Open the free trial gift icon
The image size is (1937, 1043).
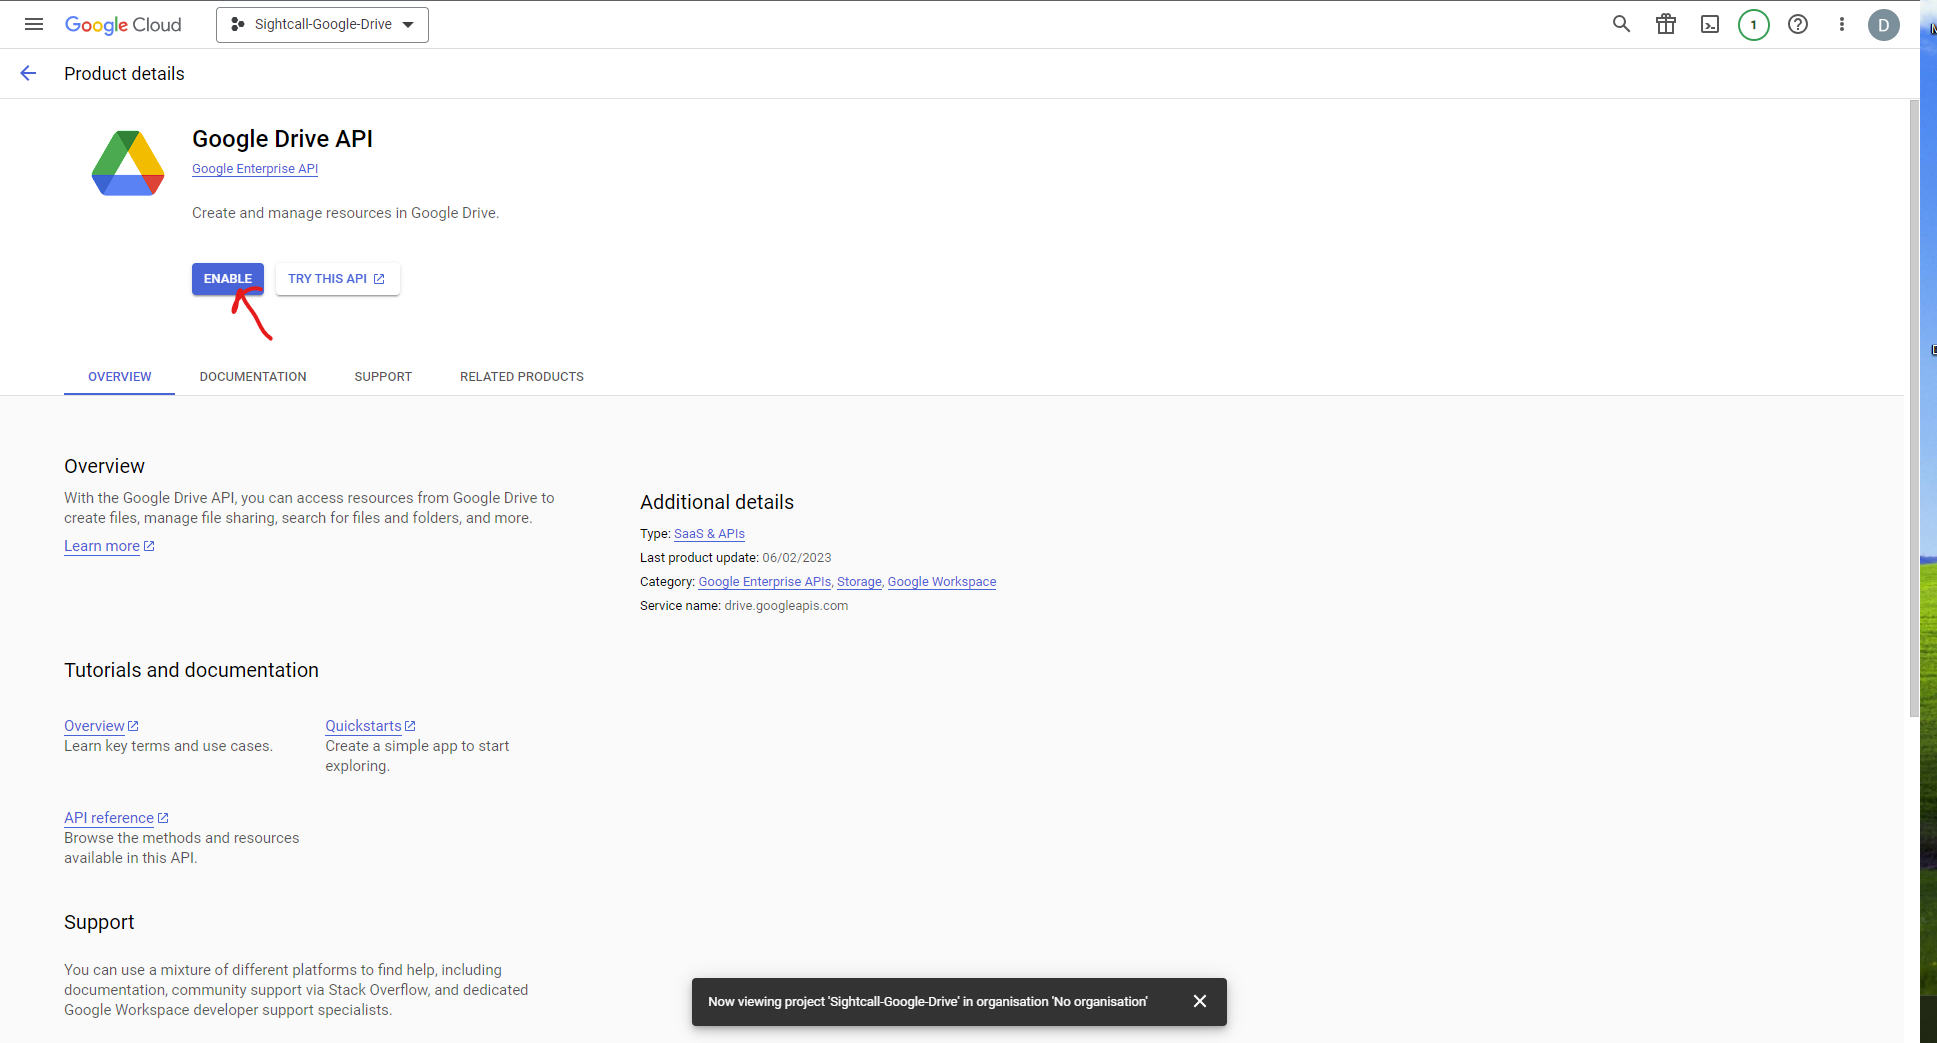point(1665,24)
